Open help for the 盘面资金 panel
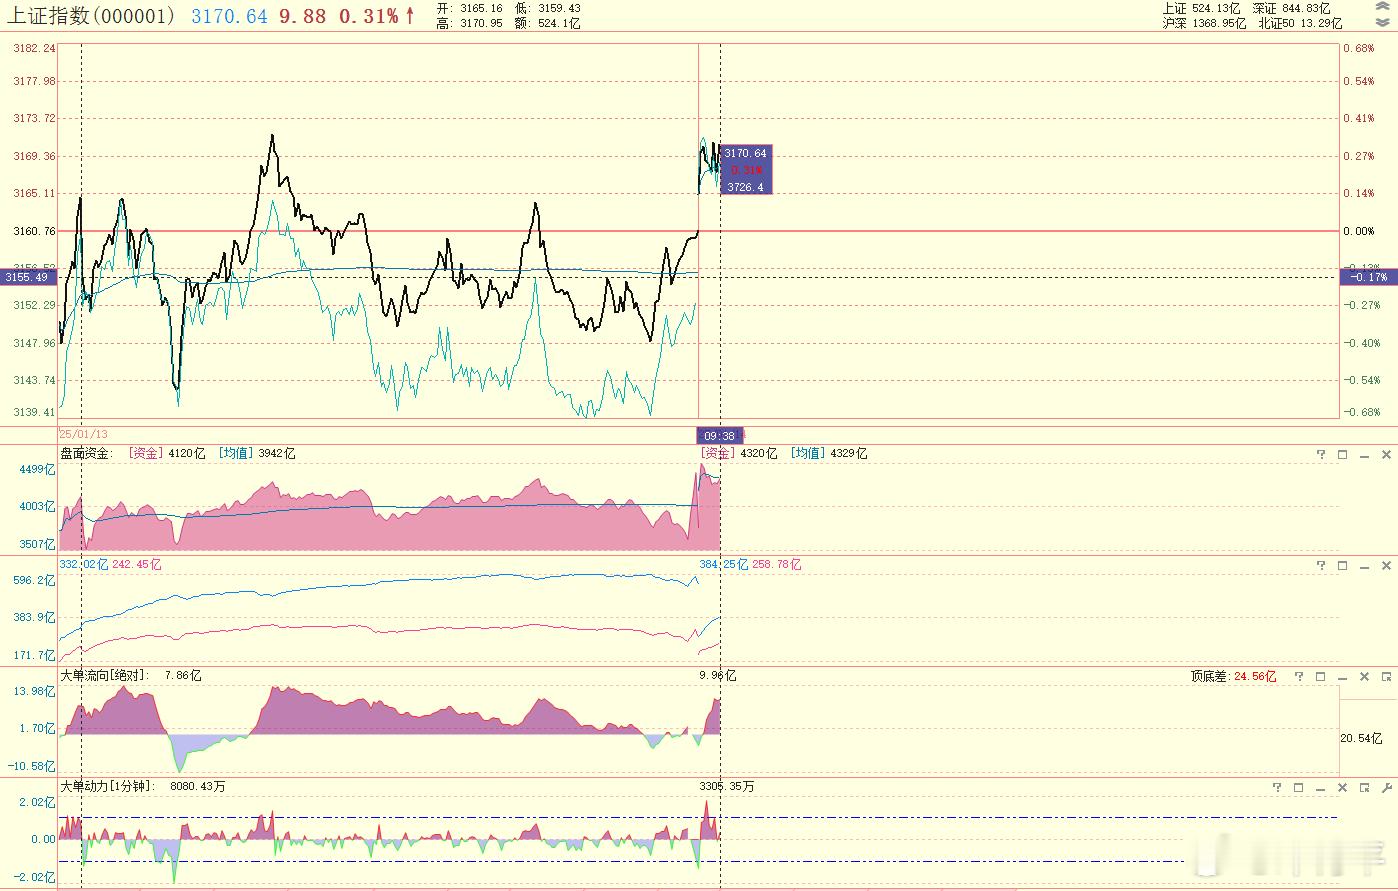This screenshot has height=891, width=1398. 1320,454
